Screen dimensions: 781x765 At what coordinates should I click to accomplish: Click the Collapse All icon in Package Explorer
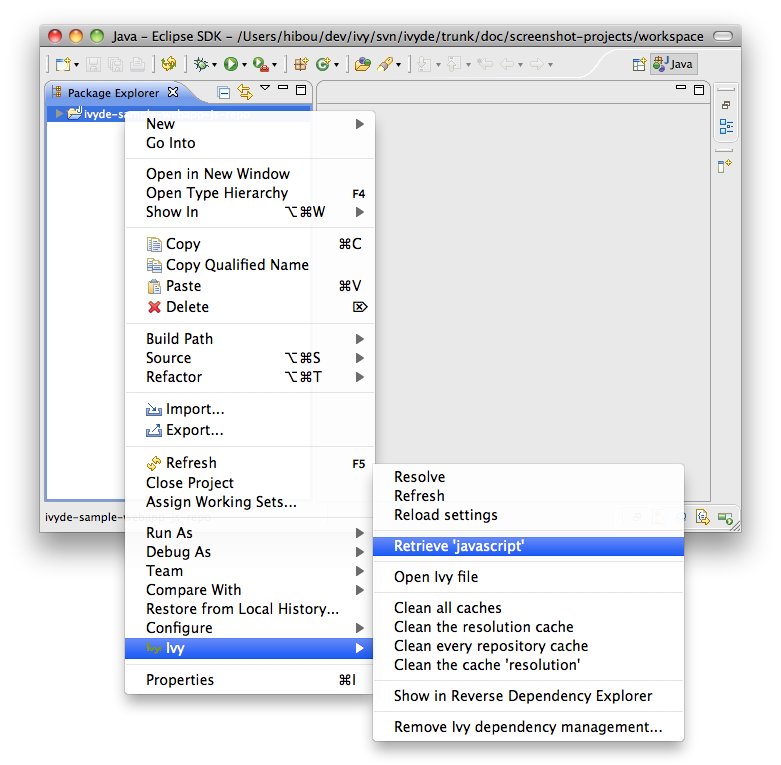(x=224, y=93)
